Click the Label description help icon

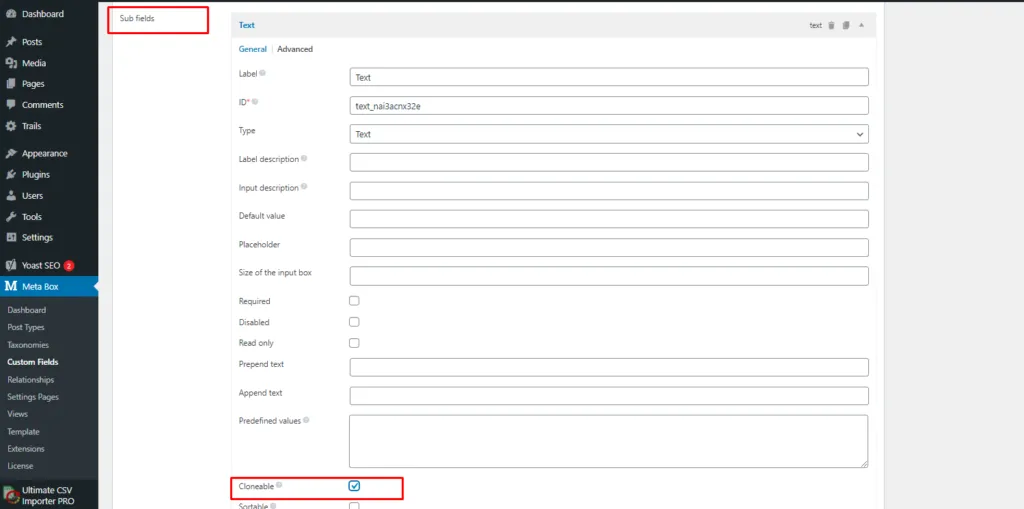304,158
